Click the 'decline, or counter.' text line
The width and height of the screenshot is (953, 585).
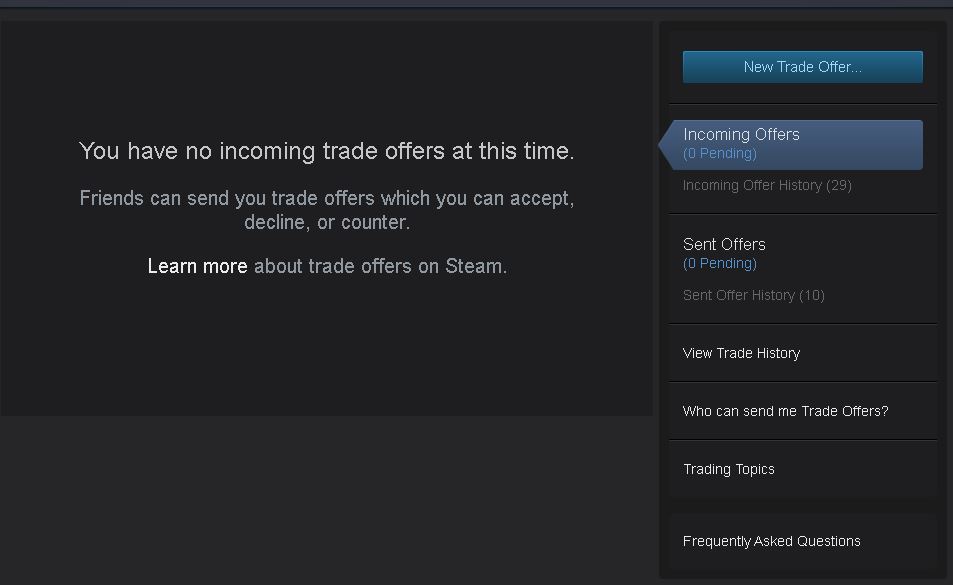pyautogui.click(x=327, y=222)
